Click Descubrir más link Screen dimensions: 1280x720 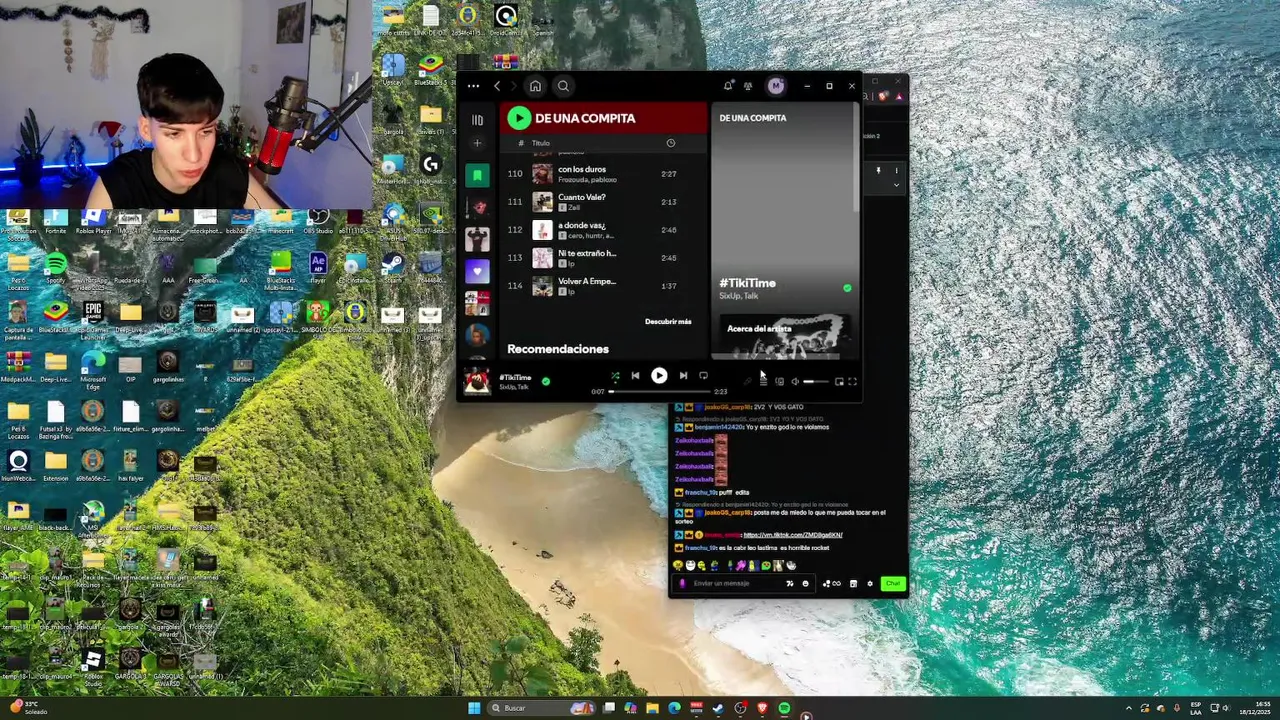[x=668, y=322]
